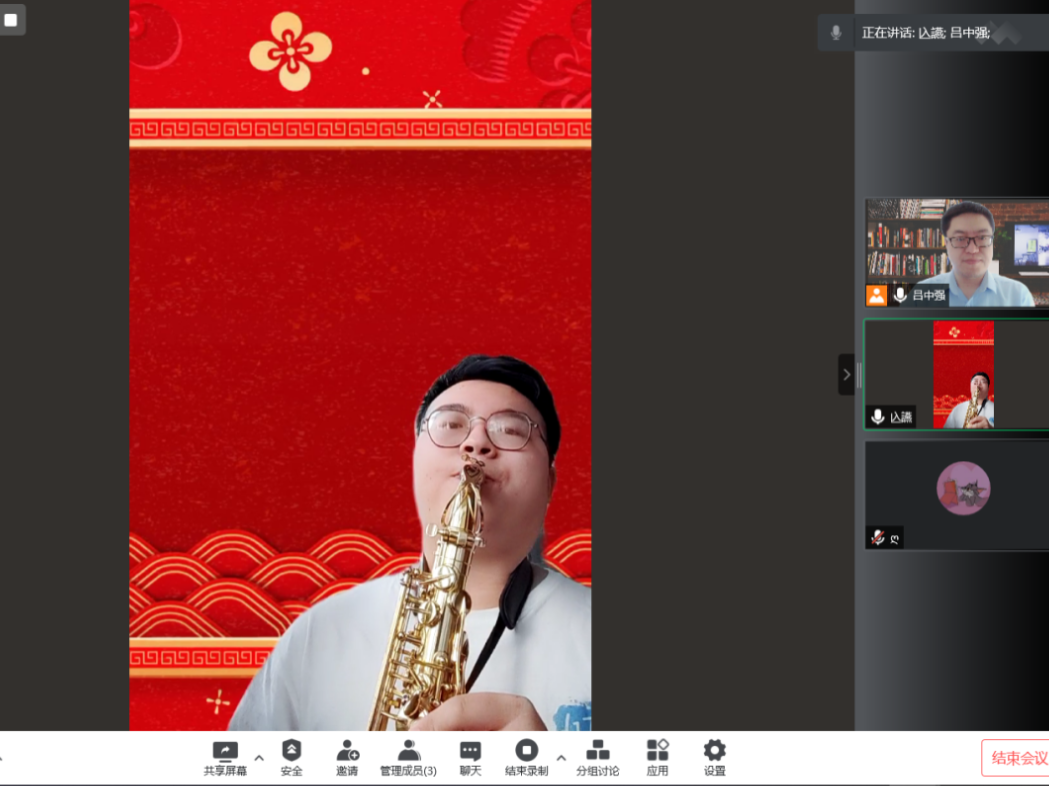Select the muted participant's avatar tile

(957, 495)
